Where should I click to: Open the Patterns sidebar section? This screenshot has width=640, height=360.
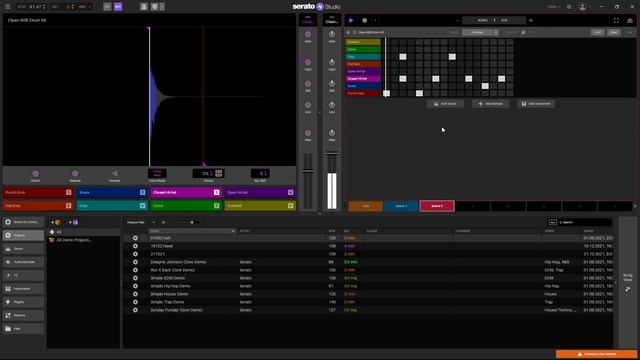tap(24, 316)
